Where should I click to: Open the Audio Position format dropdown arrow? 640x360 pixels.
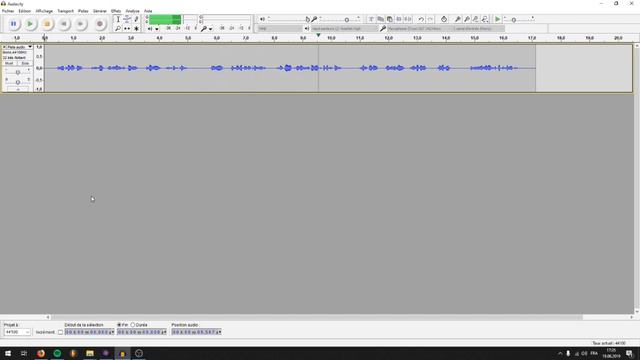pyautogui.click(x=220, y=332)
